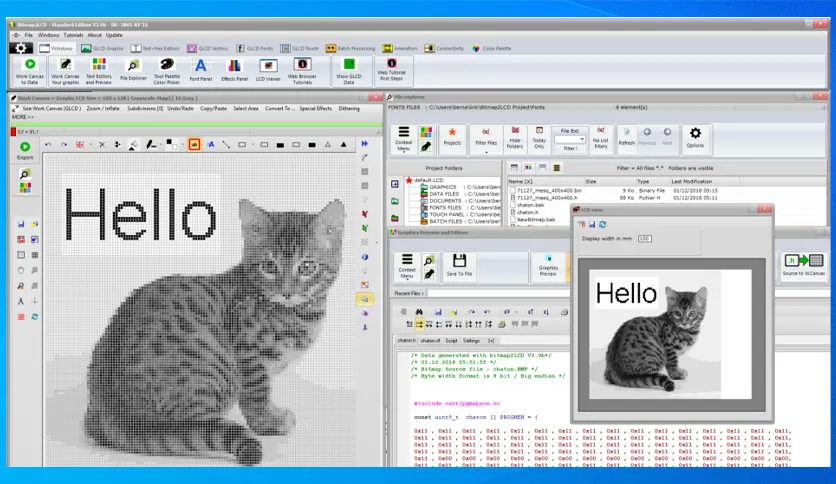Launch the LCD Viewer

coord(268,70)
